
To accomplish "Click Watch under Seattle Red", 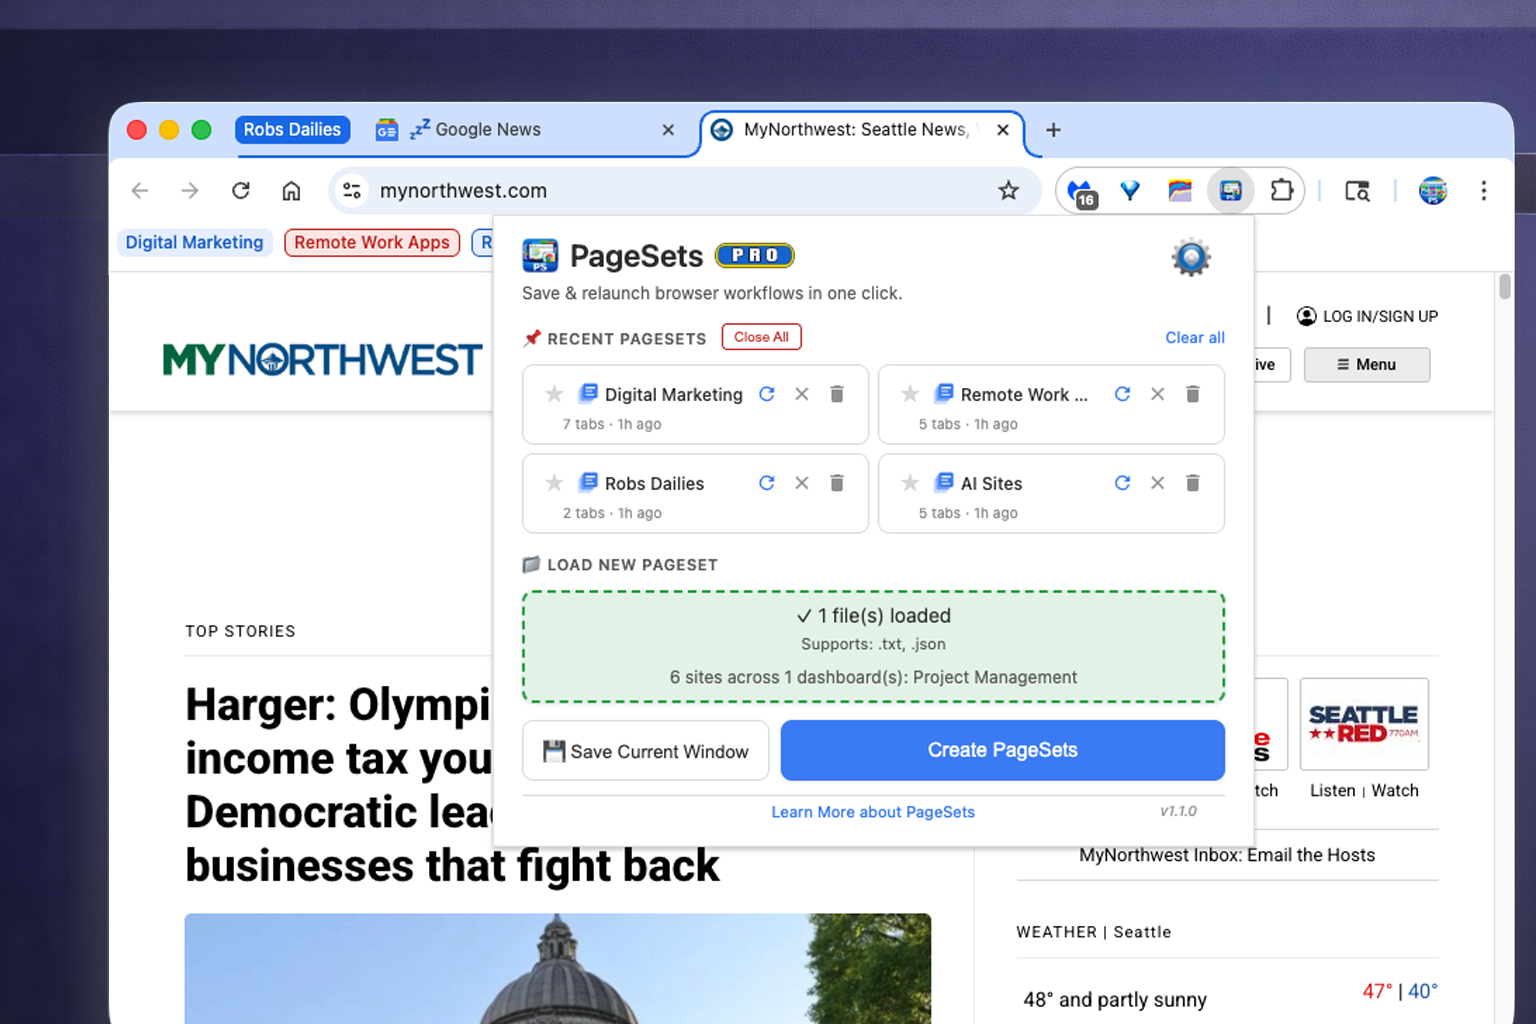I will (x=1395, y=791).
